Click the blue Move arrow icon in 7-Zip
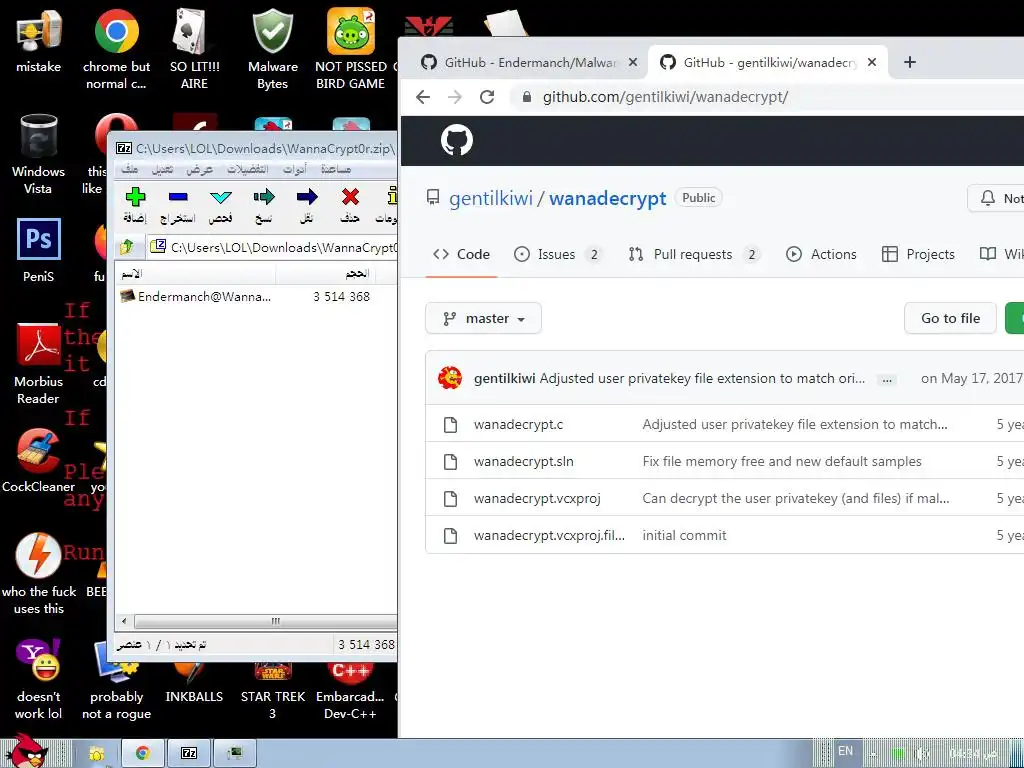1024x768 pixels. tap(307, 197)
